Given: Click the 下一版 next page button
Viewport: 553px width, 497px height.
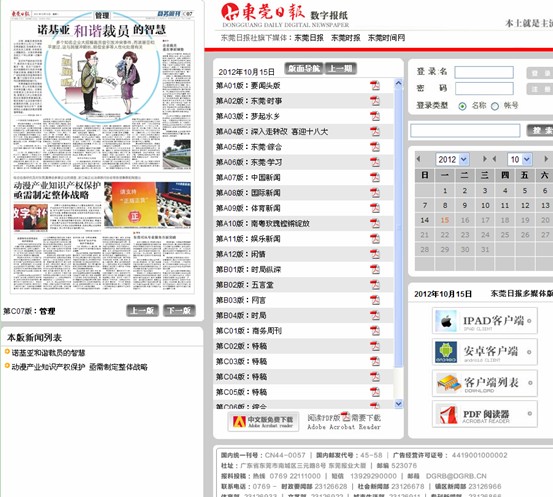Looking at the screenshot, I should pos(179,311).
